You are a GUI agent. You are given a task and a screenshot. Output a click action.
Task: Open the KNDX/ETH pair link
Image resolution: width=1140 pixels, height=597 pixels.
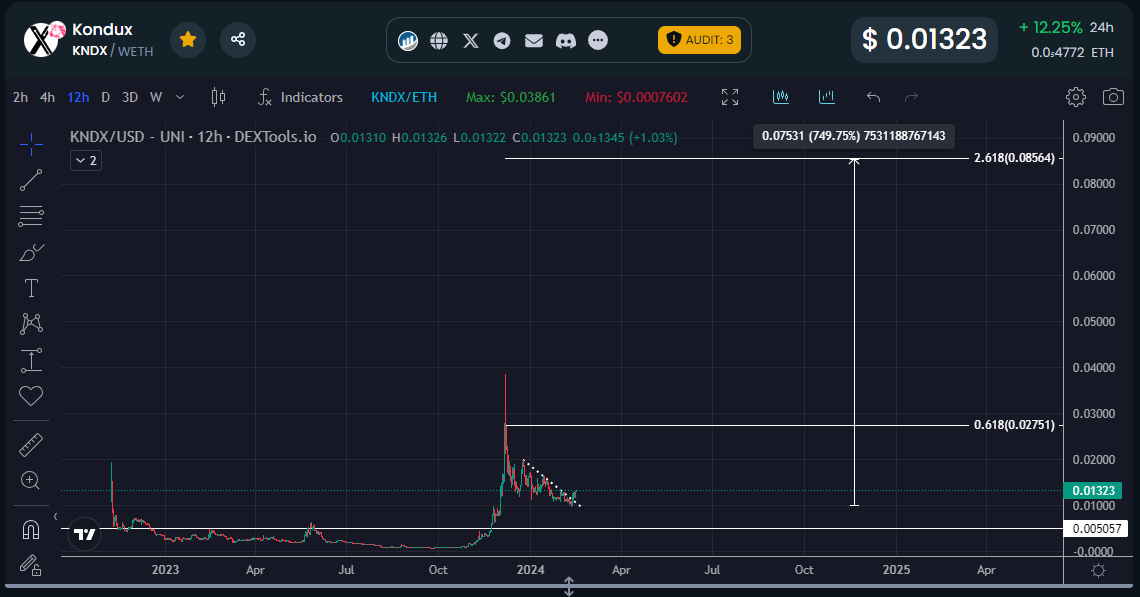[404, 97]
